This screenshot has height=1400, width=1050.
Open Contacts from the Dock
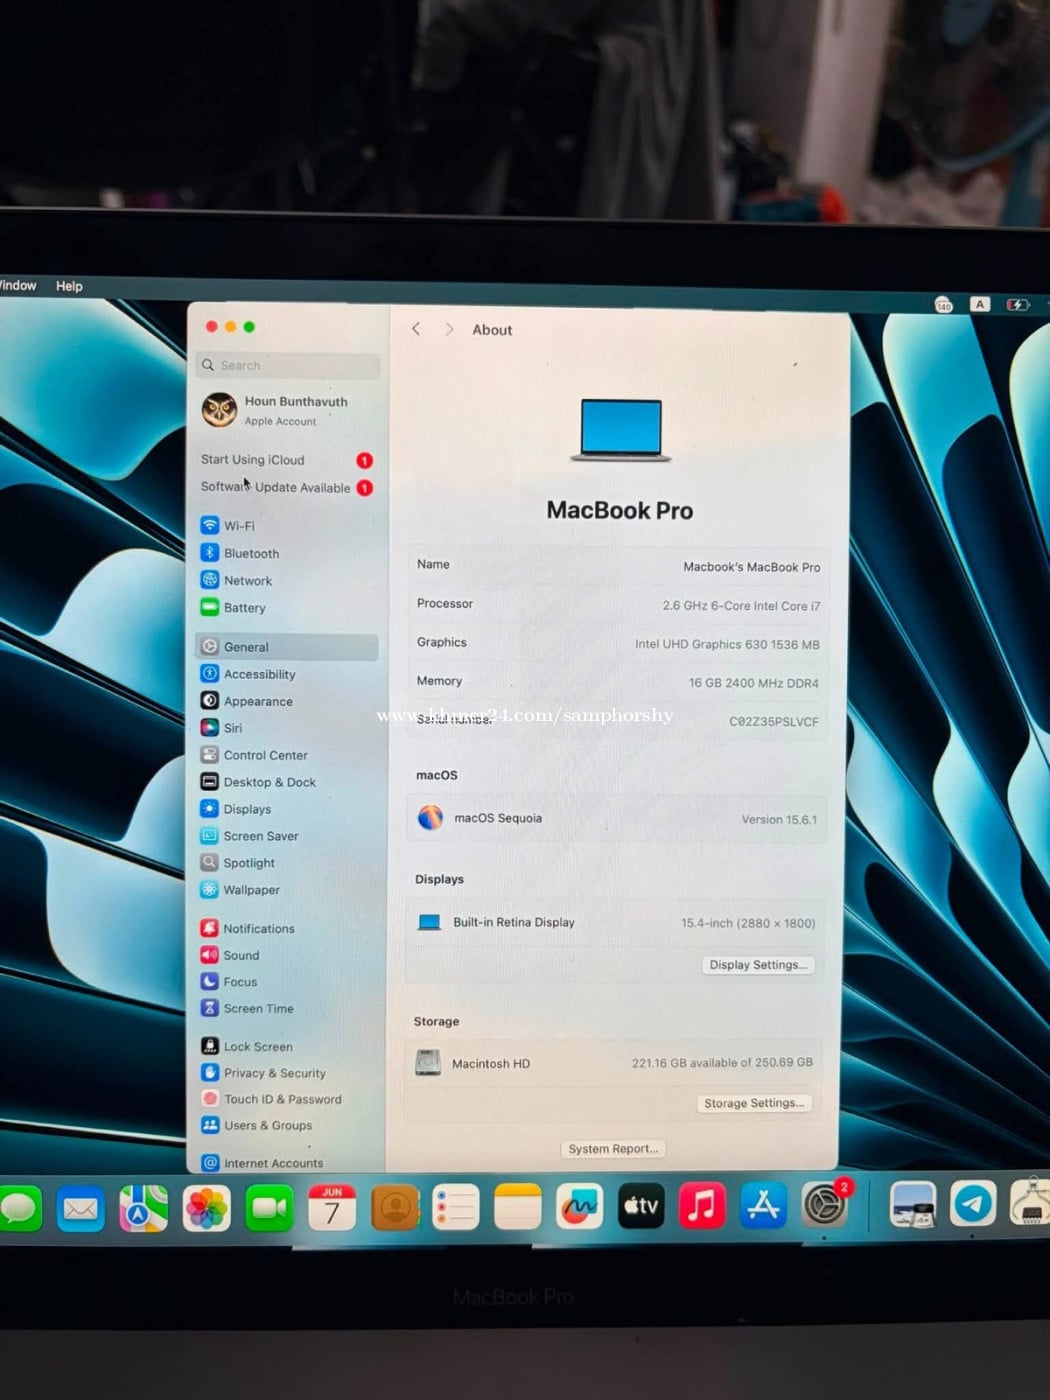pos(395,1209)
